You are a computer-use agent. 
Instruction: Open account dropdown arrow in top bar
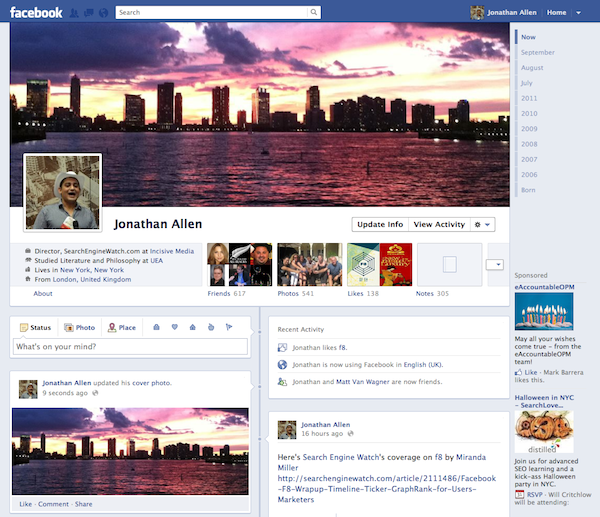pos(579,13)
